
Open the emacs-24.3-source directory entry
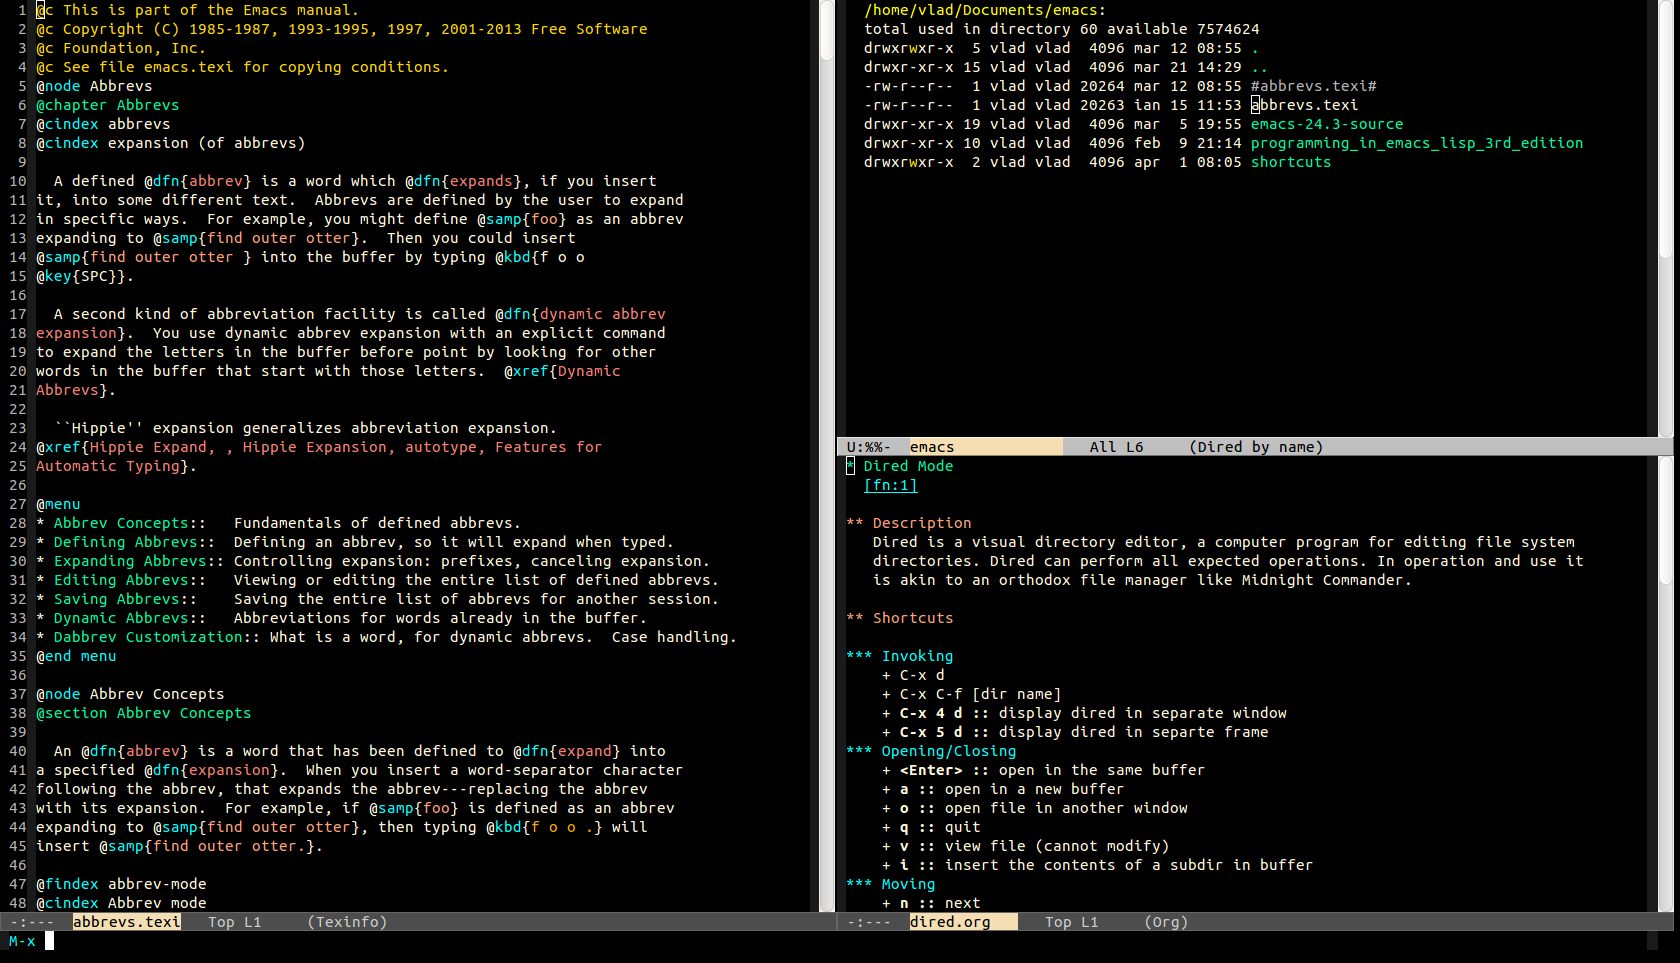click(1326, 124)
